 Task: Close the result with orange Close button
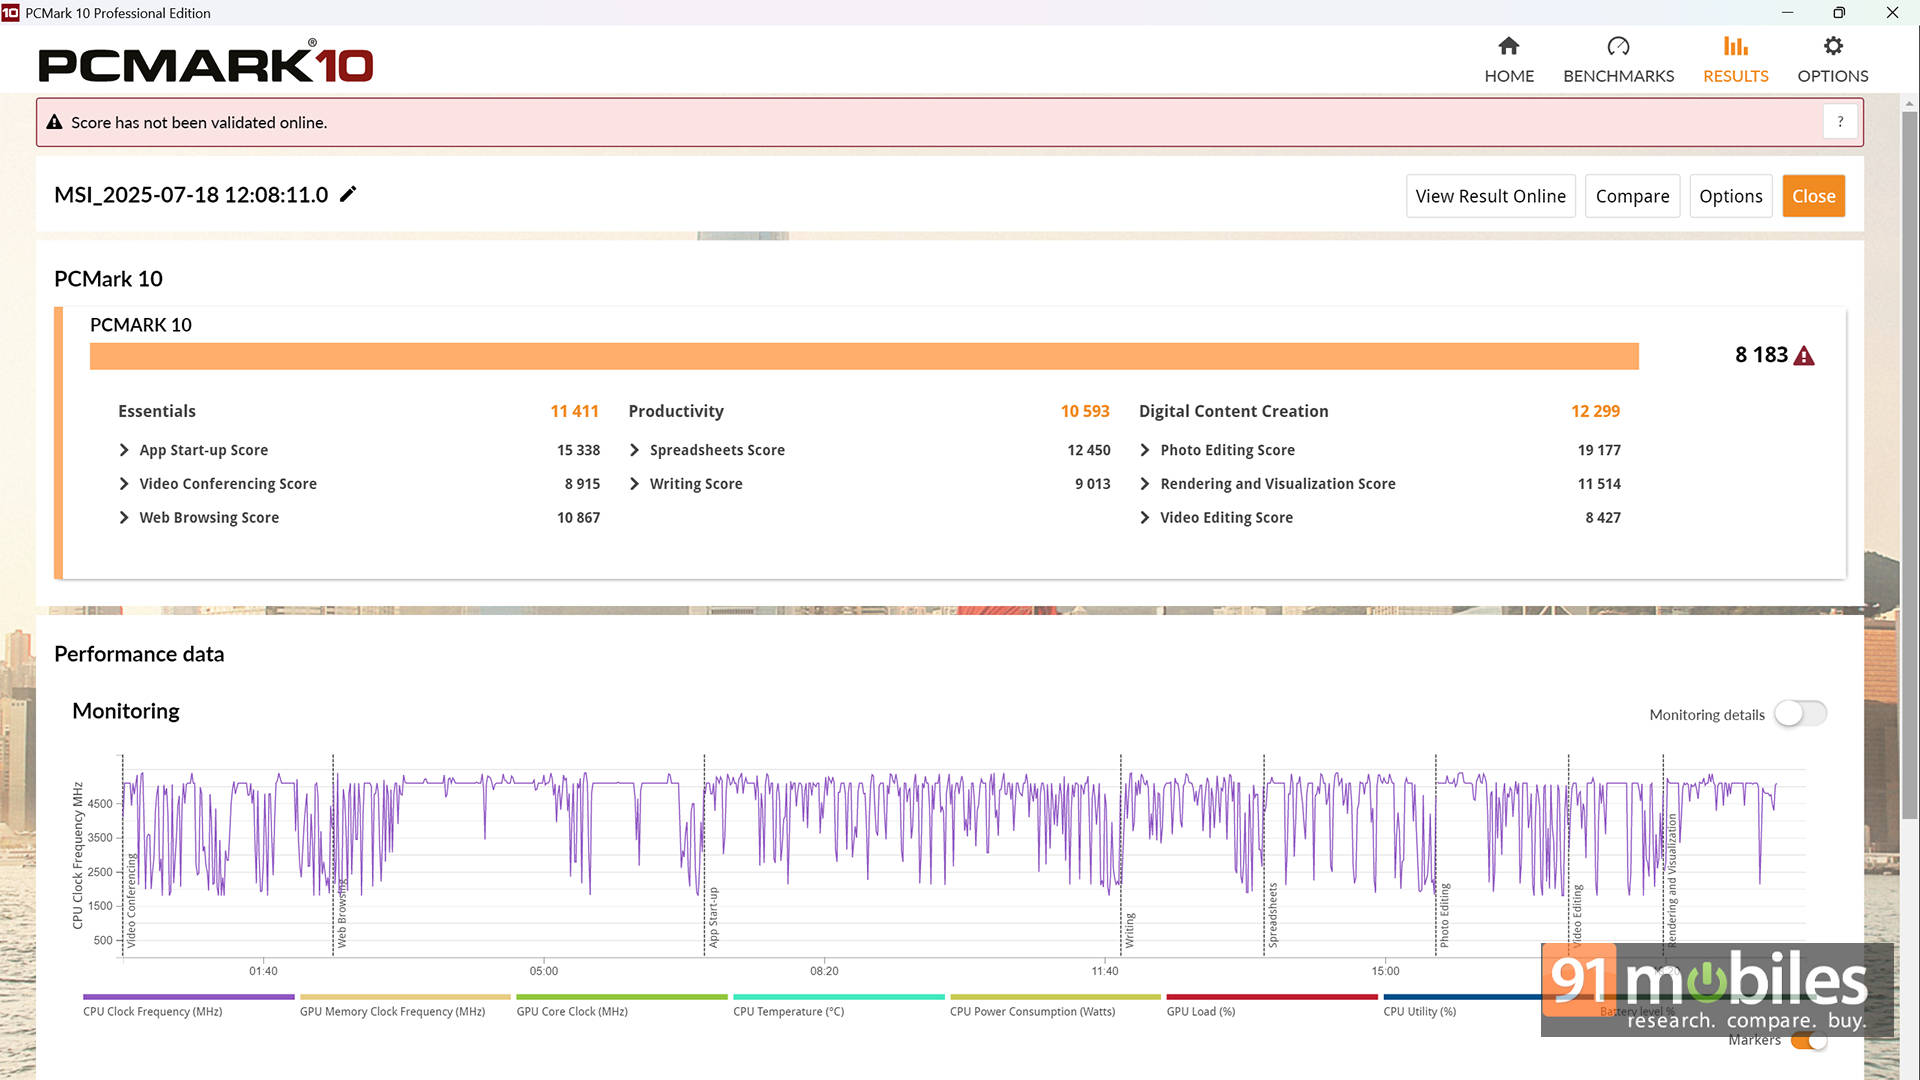[1813, 196]
